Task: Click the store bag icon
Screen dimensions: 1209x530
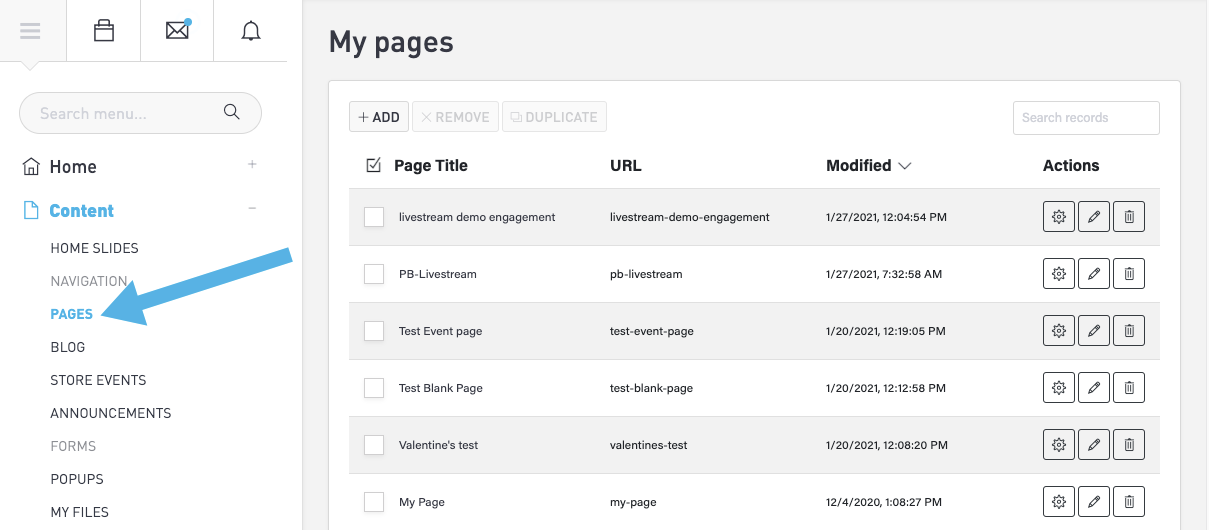Action: point(104,31)
